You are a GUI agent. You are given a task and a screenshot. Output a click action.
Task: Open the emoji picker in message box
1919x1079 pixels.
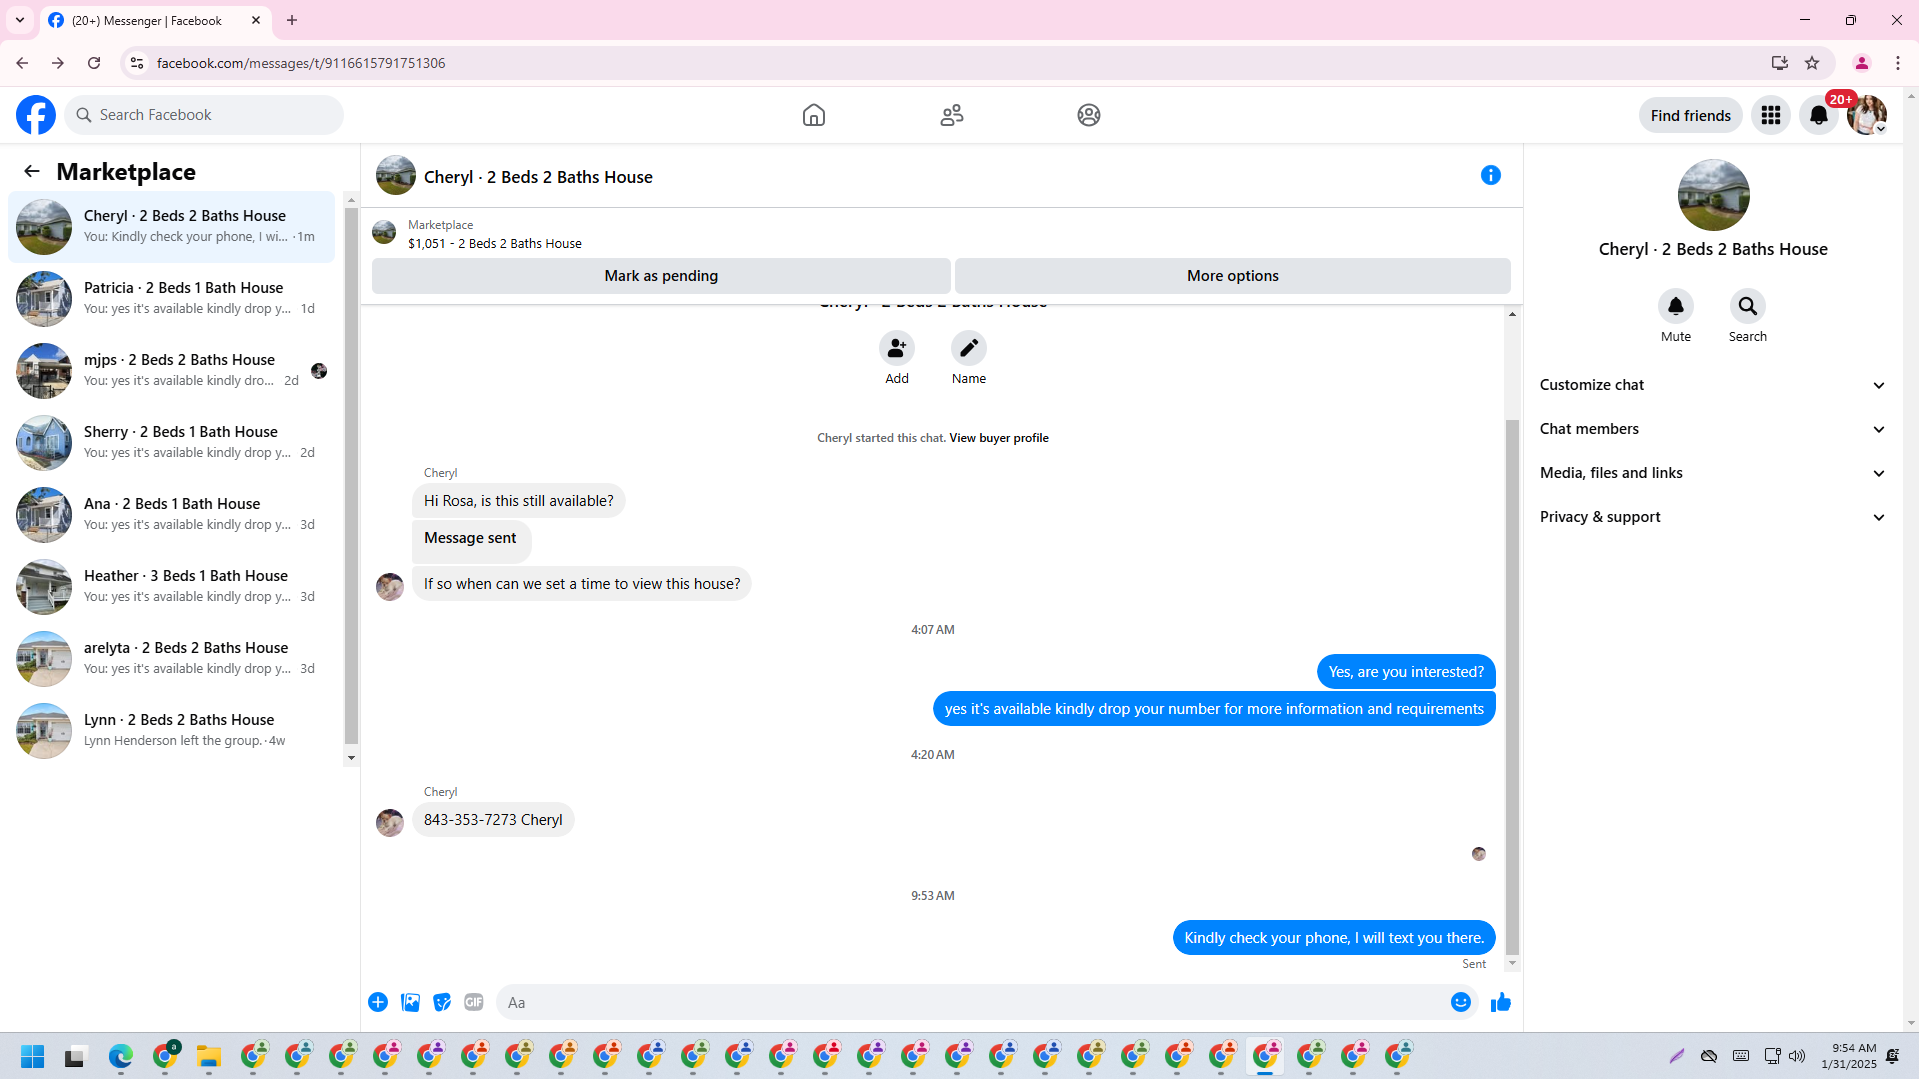coord(1461,1002)
